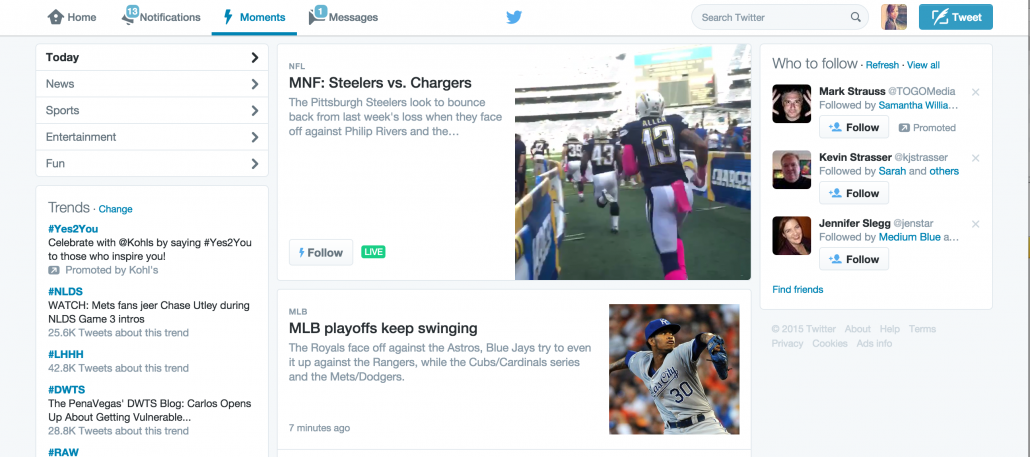Screen dimensions: 1030x457
Task: Click the Change trends link
Action: tap(115, 209)
